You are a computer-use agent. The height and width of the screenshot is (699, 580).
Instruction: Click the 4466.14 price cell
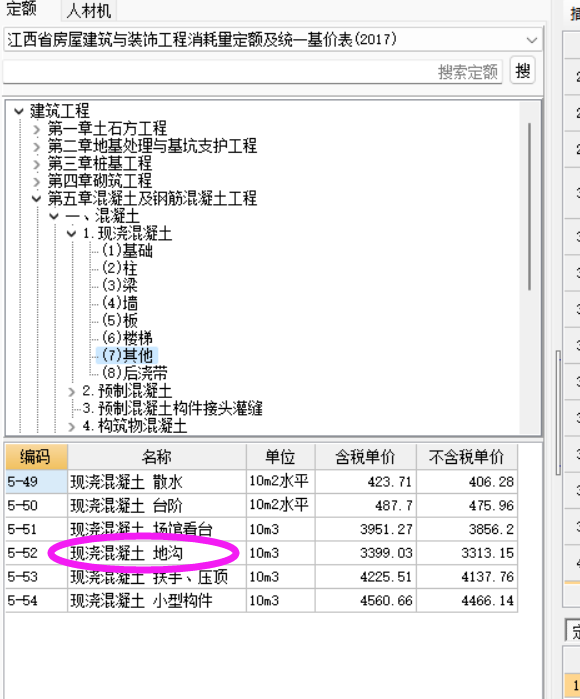click(x=467, y=600)
